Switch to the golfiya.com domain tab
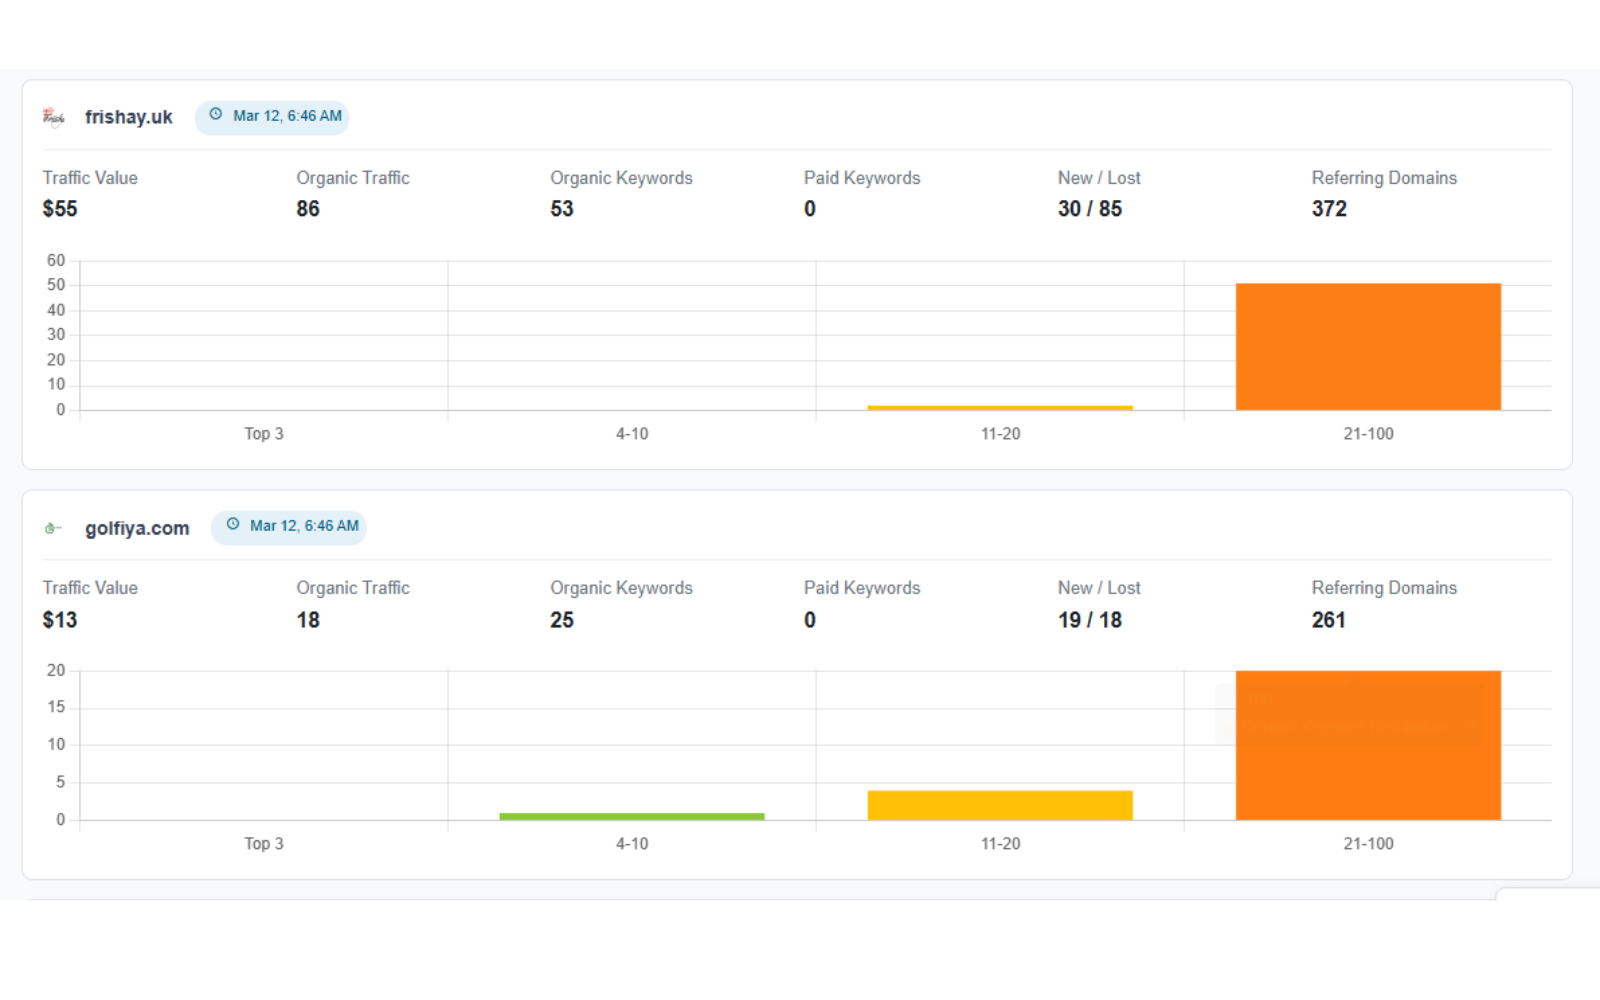Image resolution: width=1600 pixels, height=1000 pixels. click(137, 527)
